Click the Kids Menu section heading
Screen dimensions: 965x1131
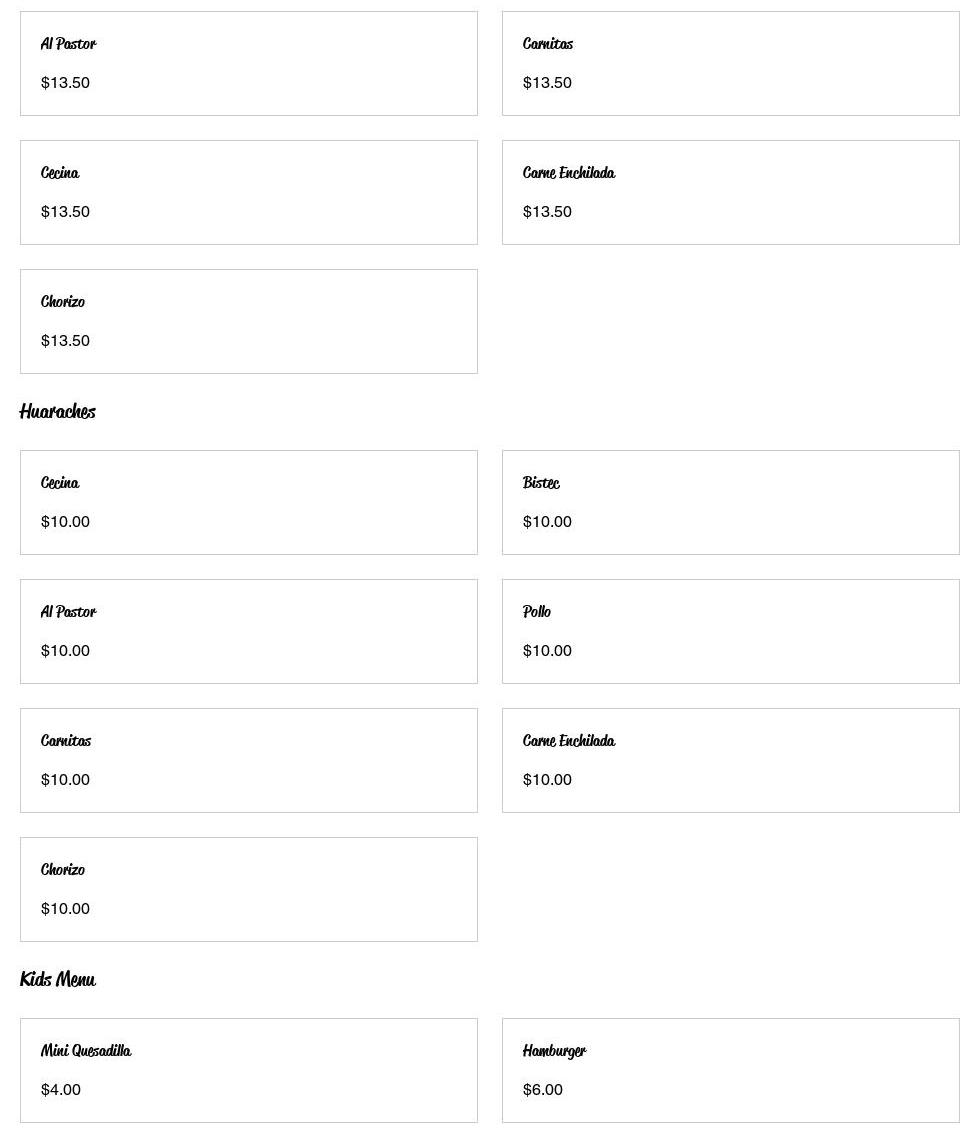point(58,980)
